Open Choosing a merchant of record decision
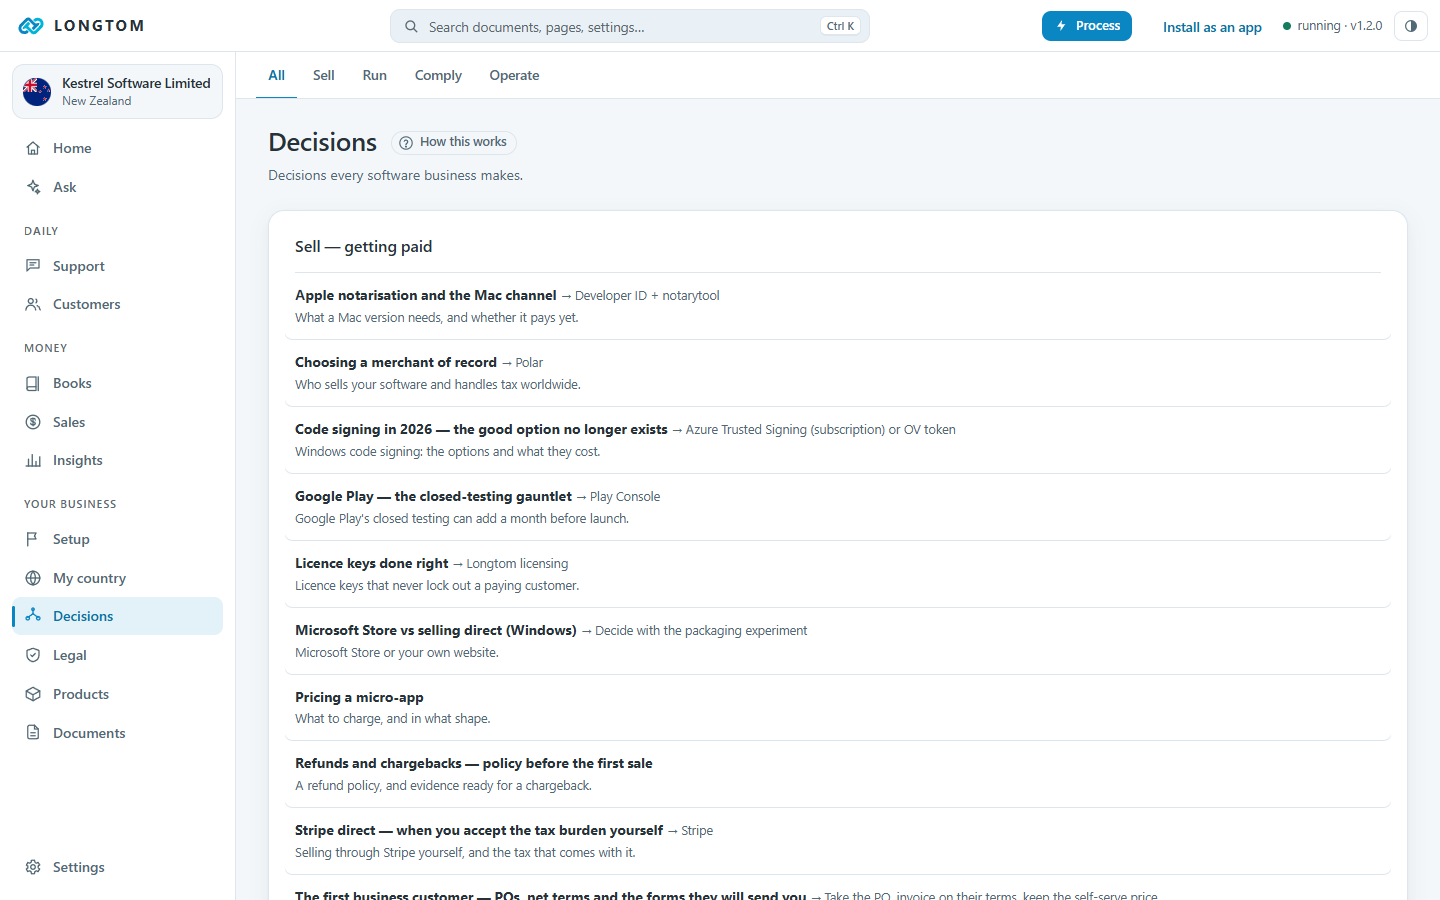Screen dimensions: 1440x900 (838, 373)
